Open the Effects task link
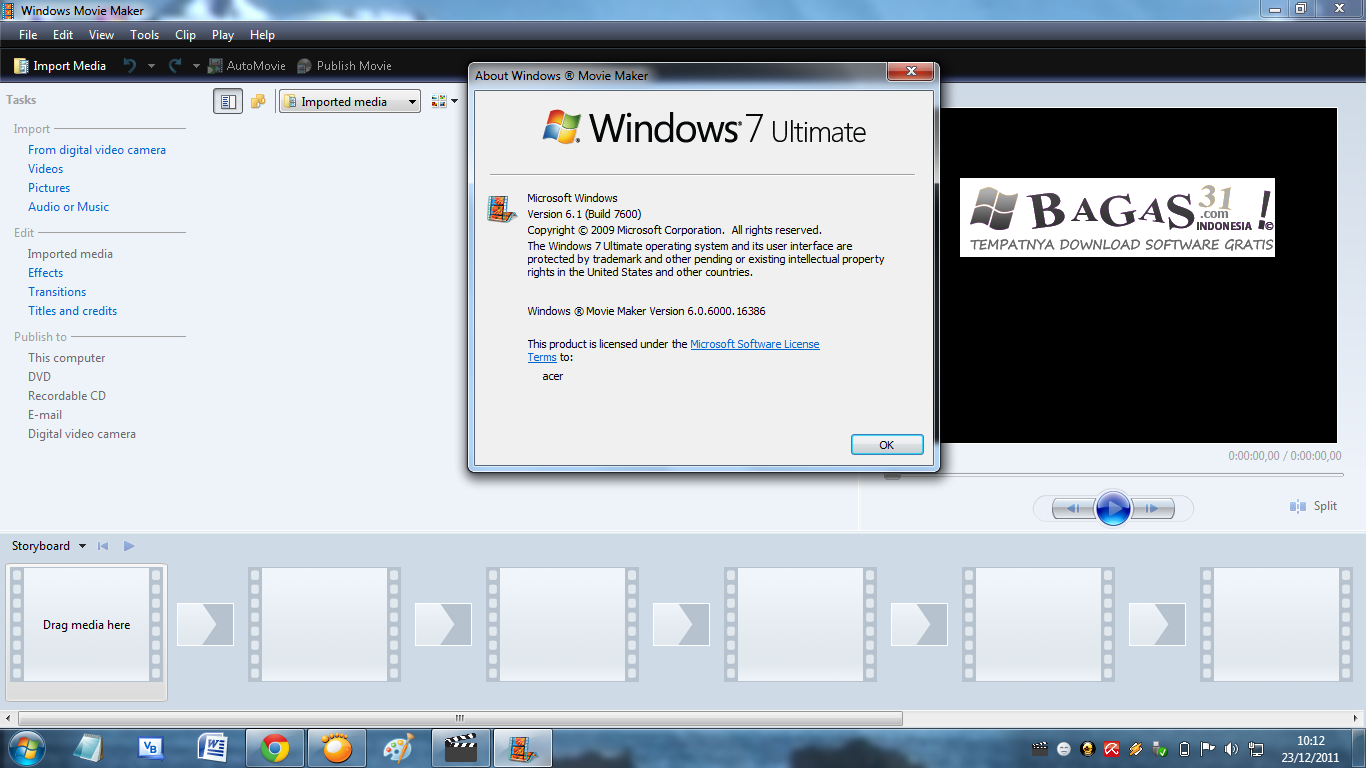This screenshot has height=768, width=1366. point(45,273)
